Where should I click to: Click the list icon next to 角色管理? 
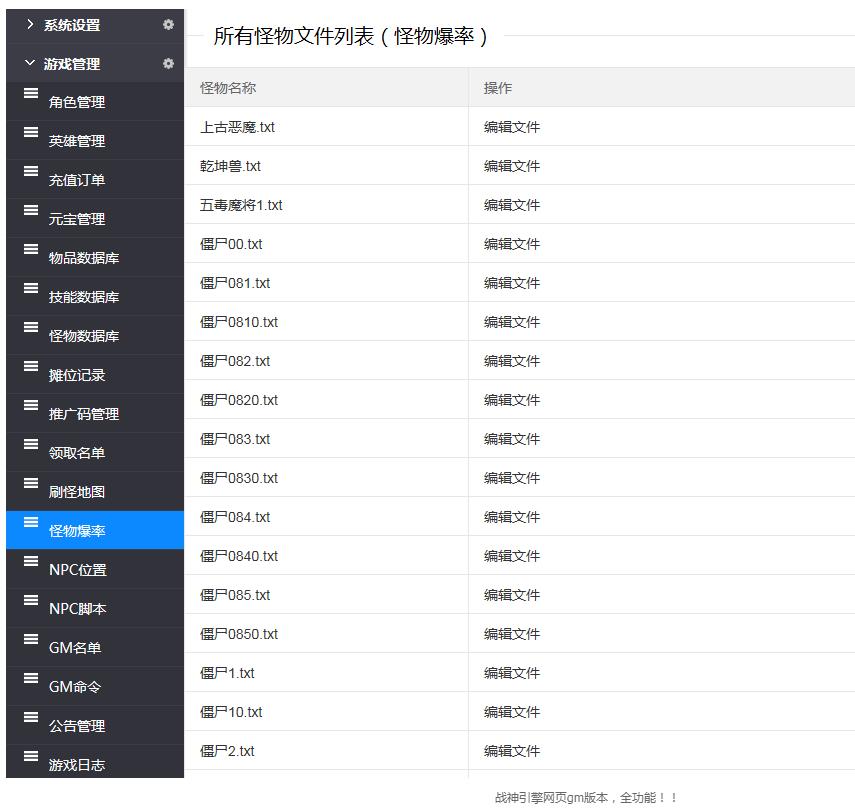click(31, 94)
